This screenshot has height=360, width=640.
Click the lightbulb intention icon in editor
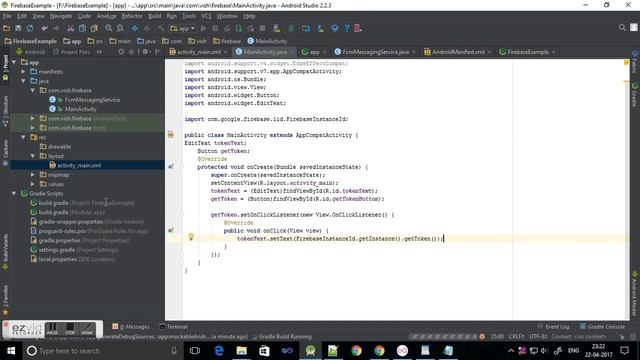click(x=191, y=237)
